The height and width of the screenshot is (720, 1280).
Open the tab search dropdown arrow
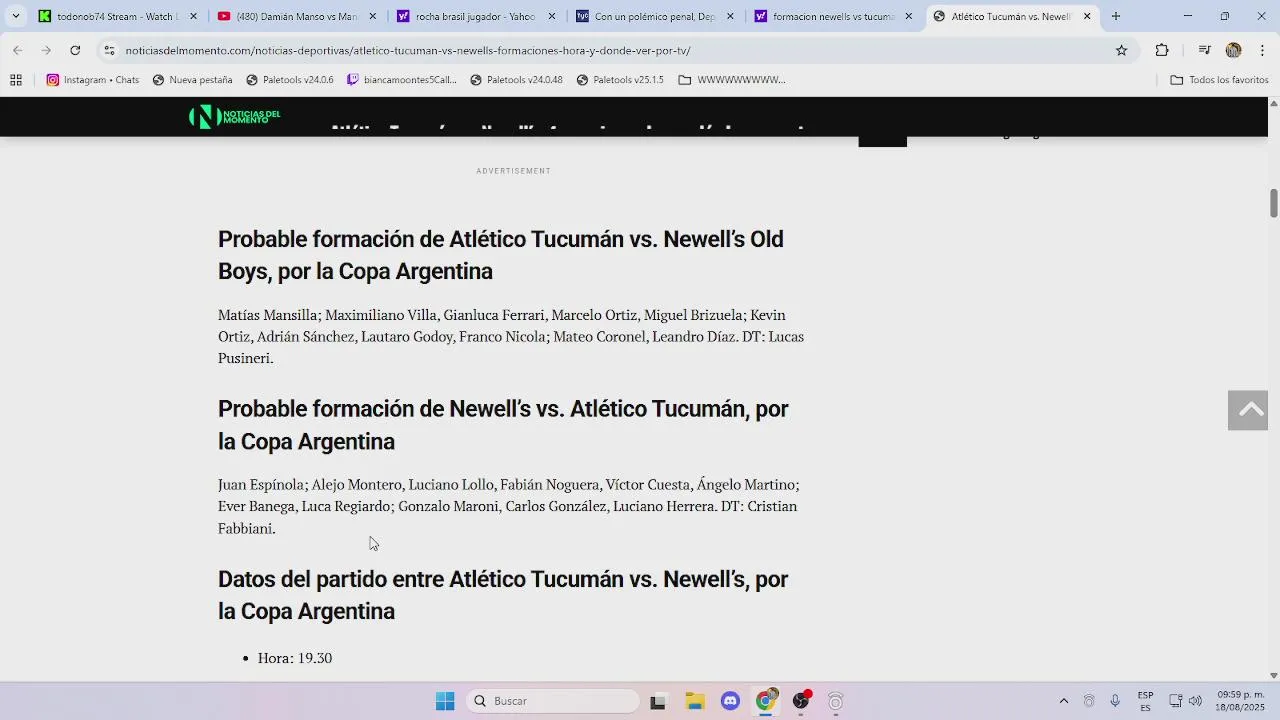pyautogui.click(x=16, y=16)
